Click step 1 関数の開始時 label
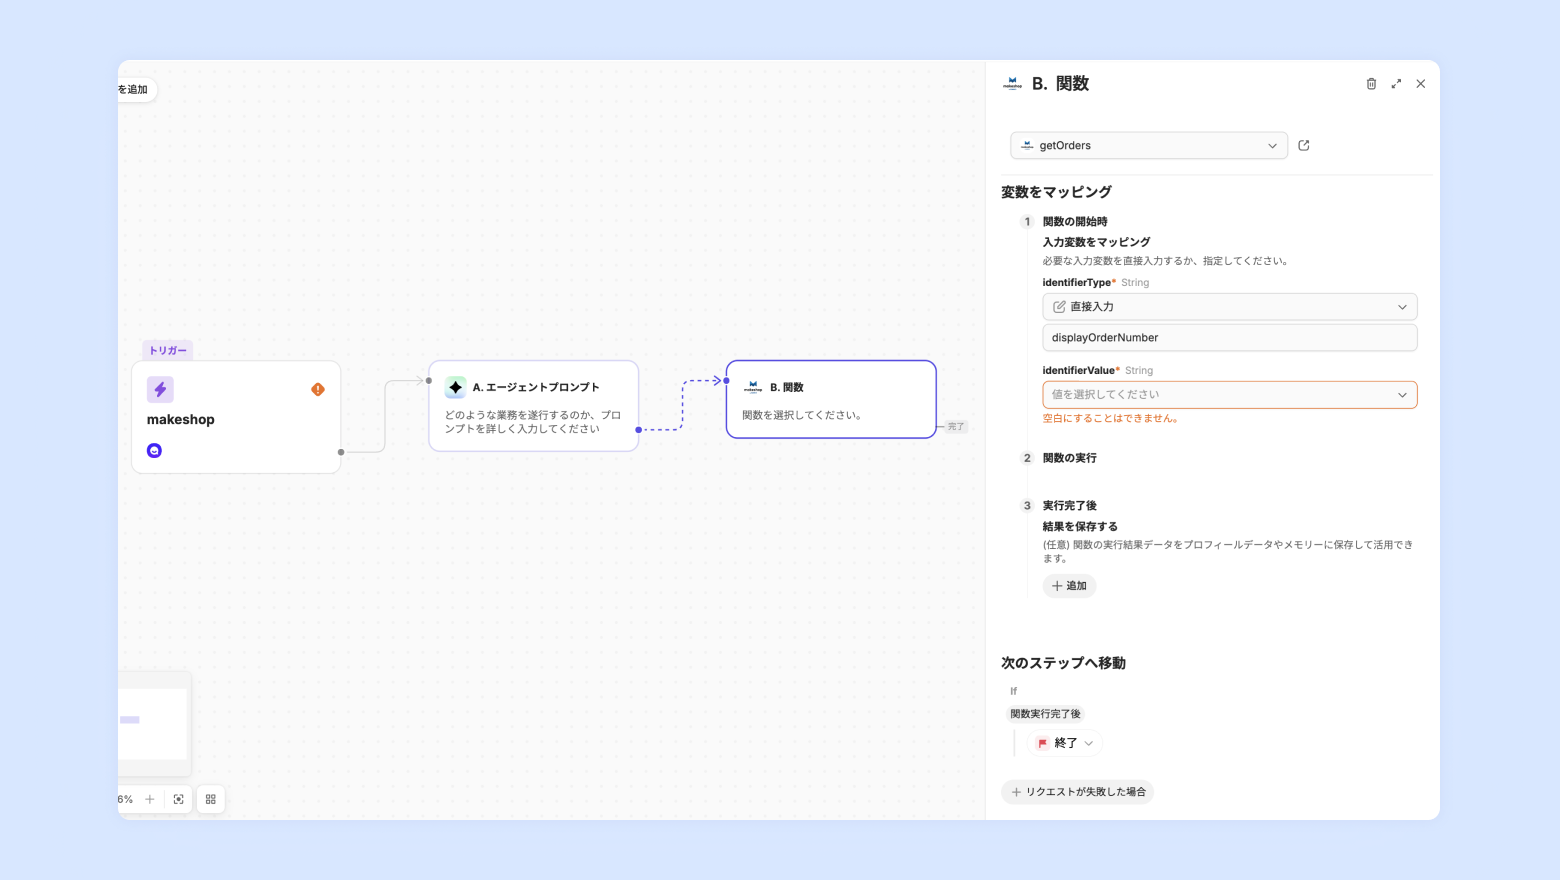This screenshot has height=880, width=1560. (x=1075, y=222)
